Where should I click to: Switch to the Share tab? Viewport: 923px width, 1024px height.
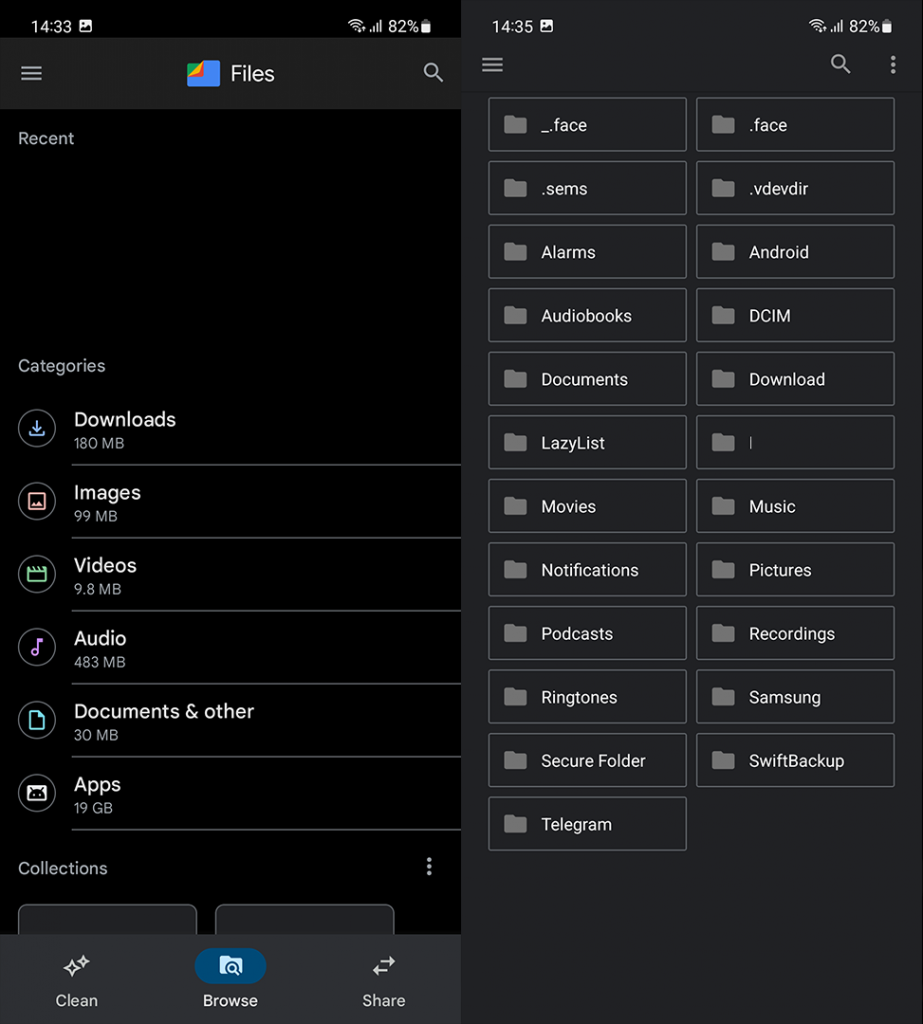tap(383, 980)
